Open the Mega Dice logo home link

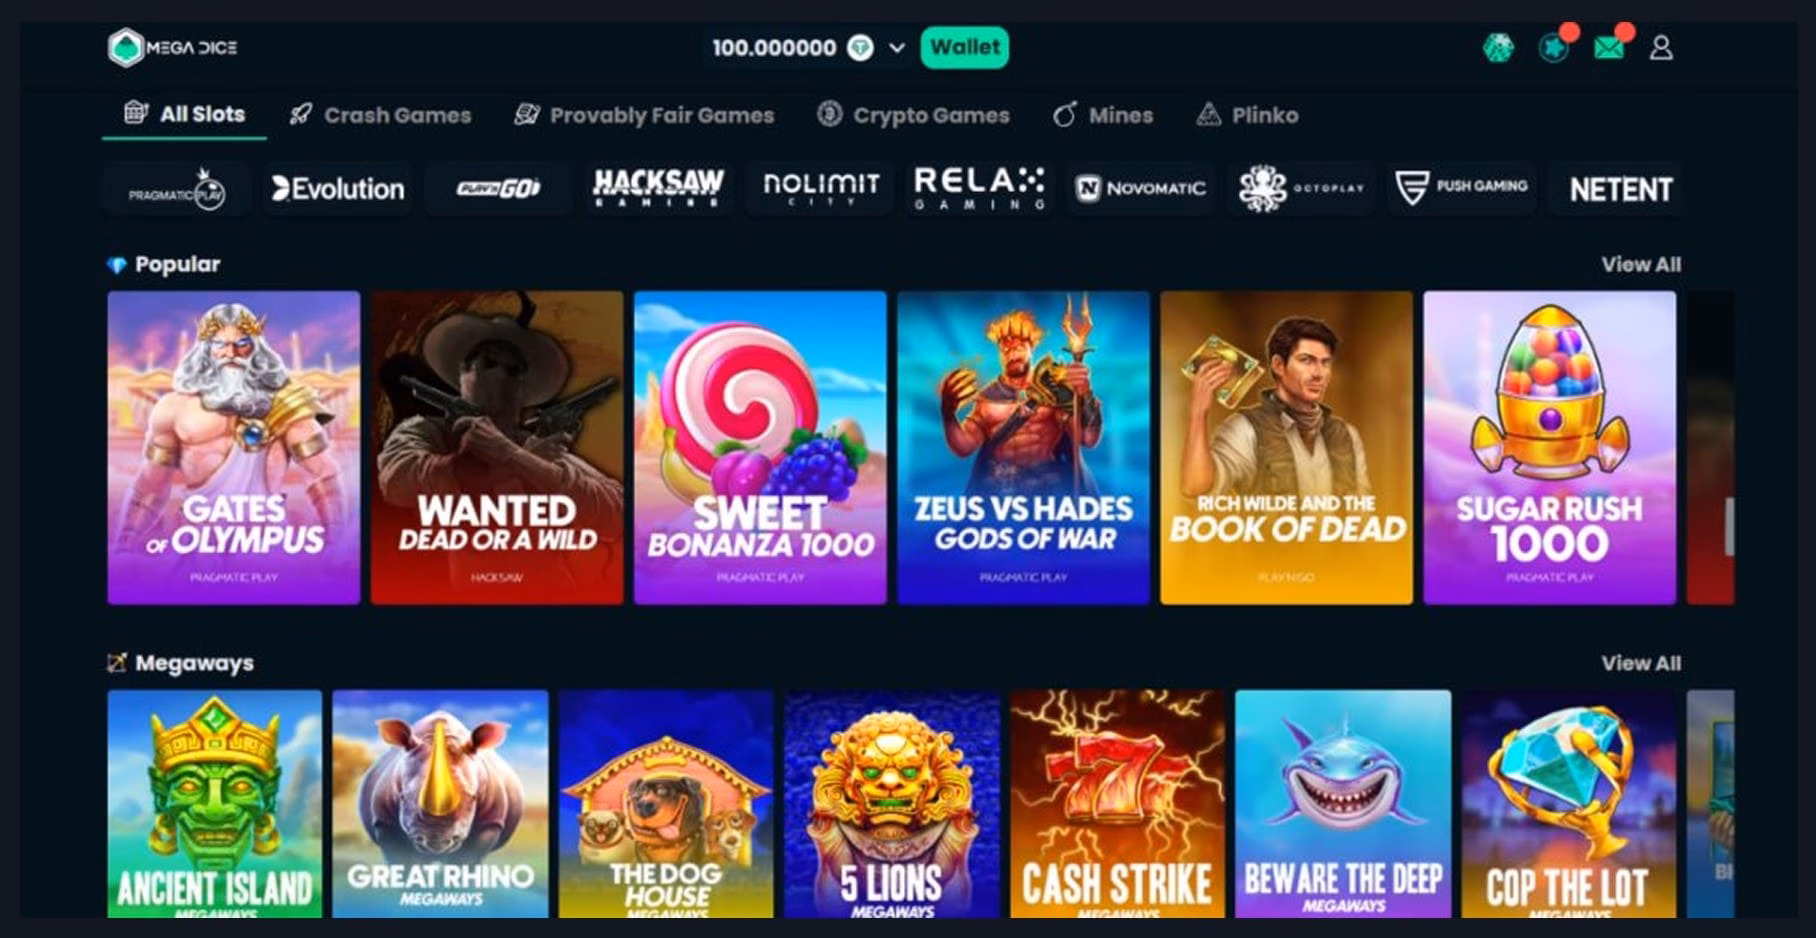172,47
